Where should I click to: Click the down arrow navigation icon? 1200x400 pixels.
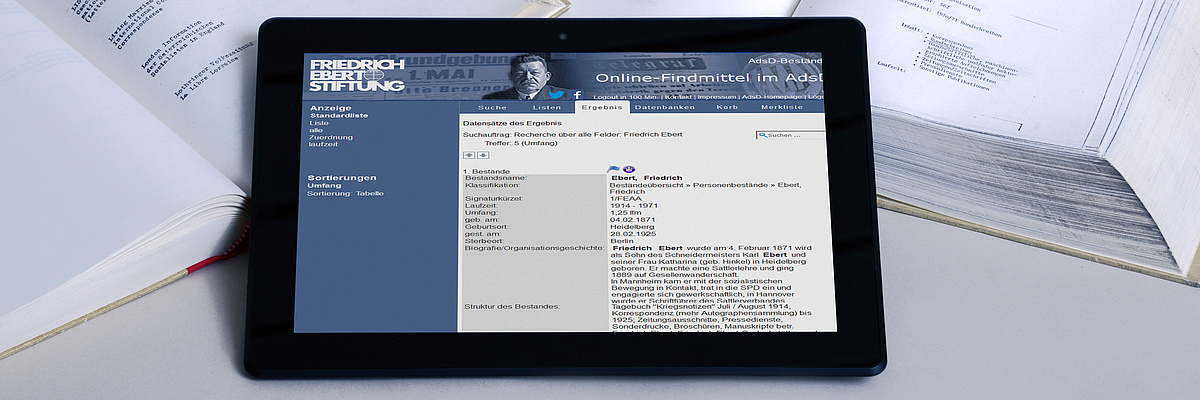tap(481, 155)
